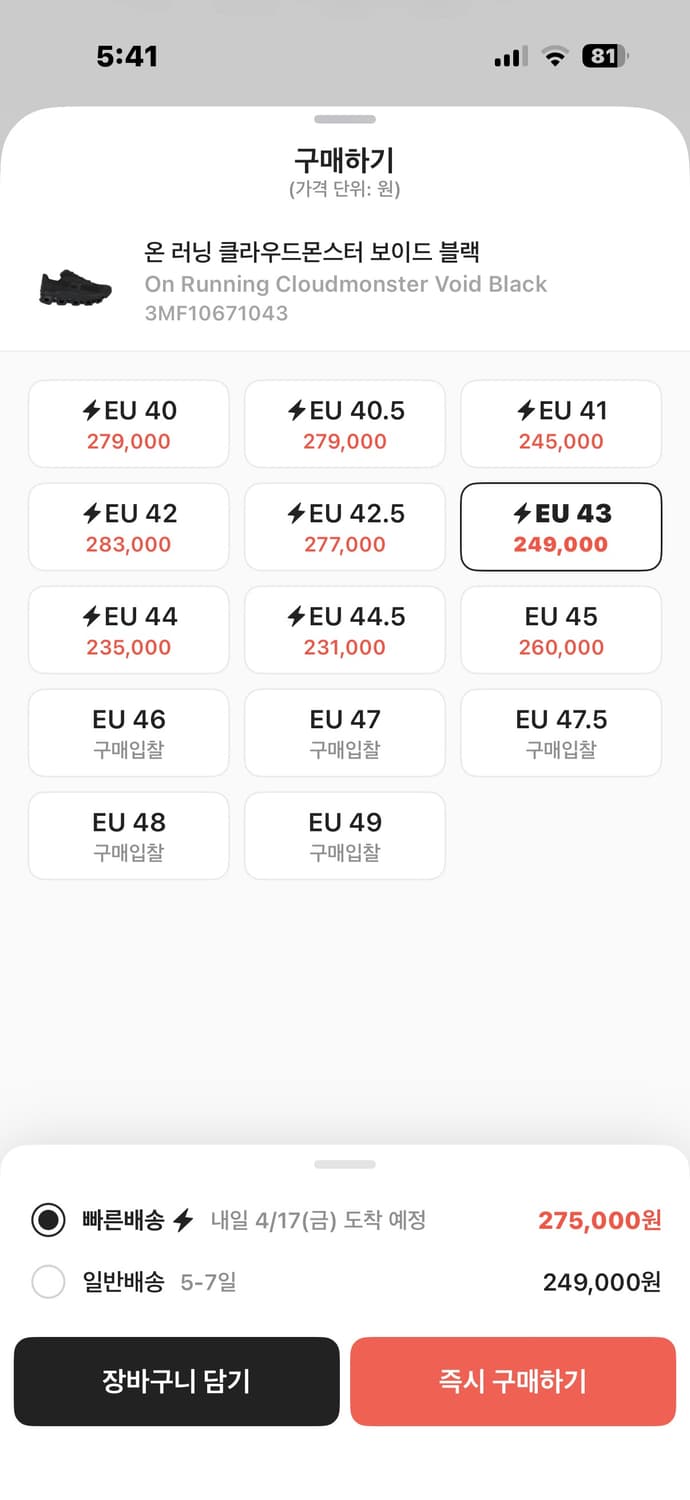Expand the EU 45 size tile
Viewport: 690px width, 1500px height.
tap(561, 630)
